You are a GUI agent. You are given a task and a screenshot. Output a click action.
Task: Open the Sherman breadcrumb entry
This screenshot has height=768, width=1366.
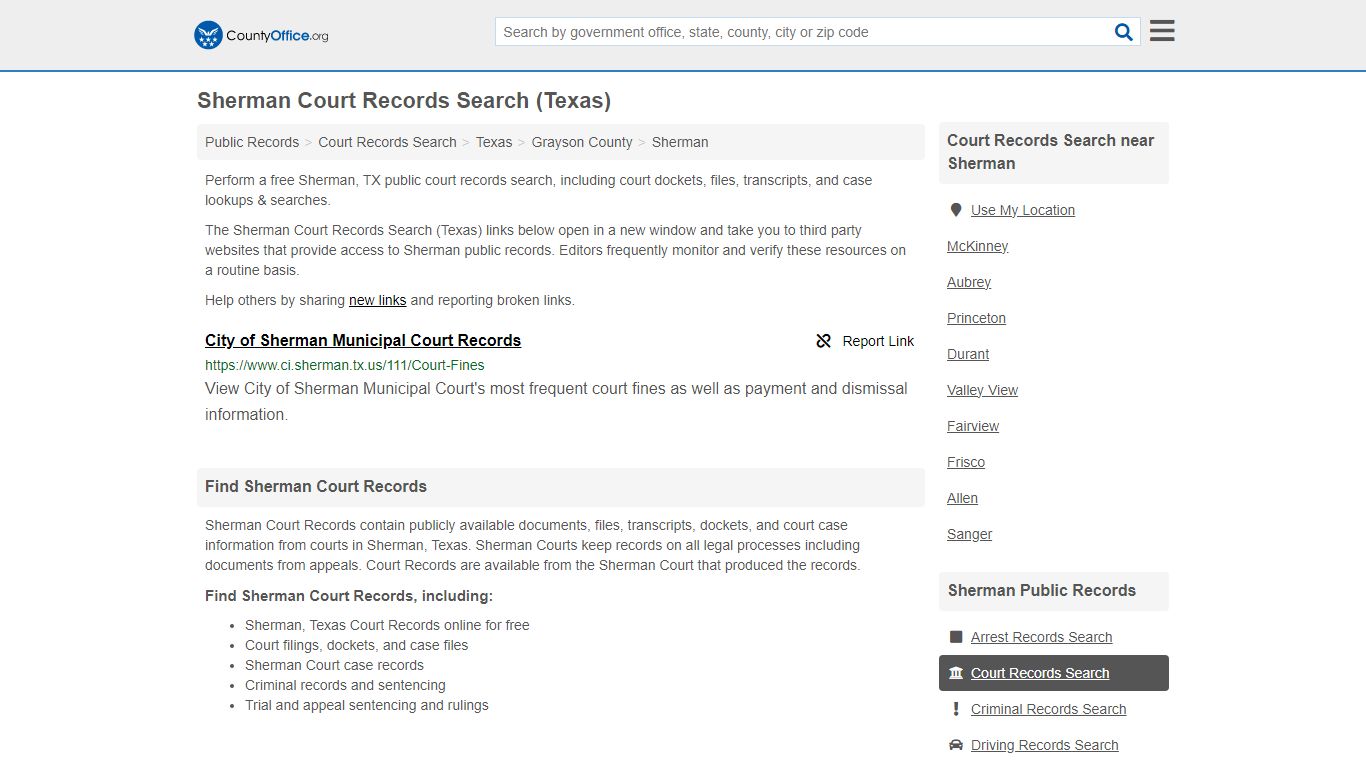tap(680, 142)
